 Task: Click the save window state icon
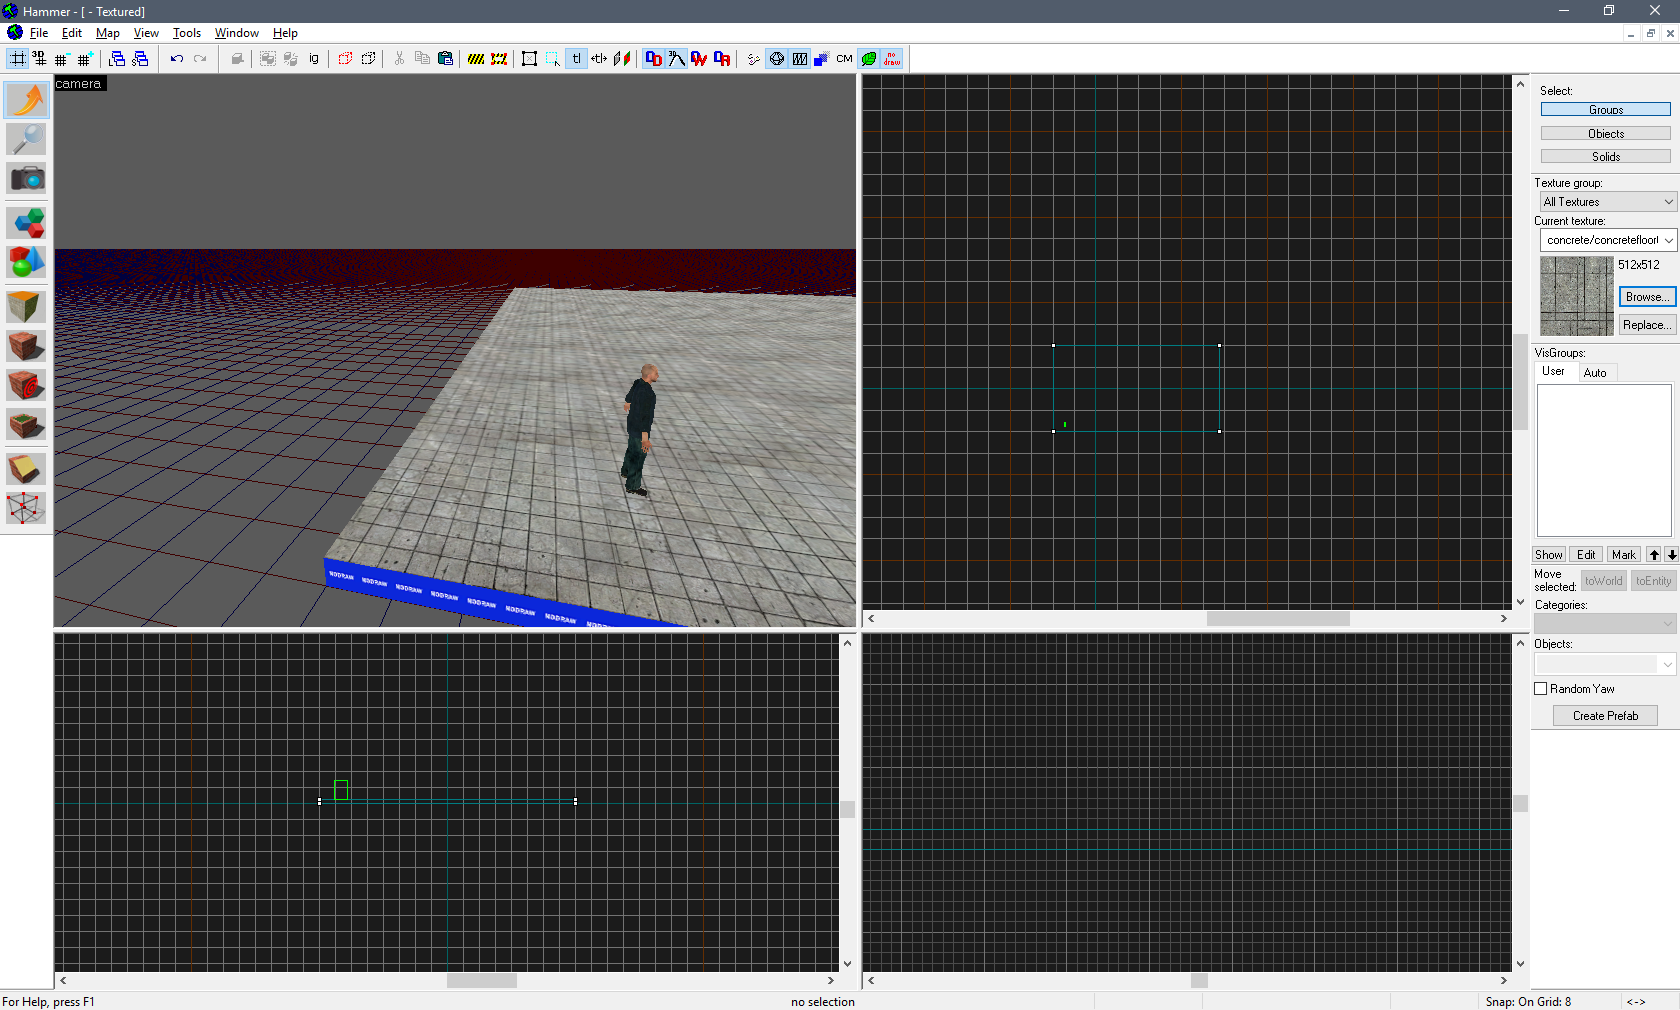click(140, 59)
